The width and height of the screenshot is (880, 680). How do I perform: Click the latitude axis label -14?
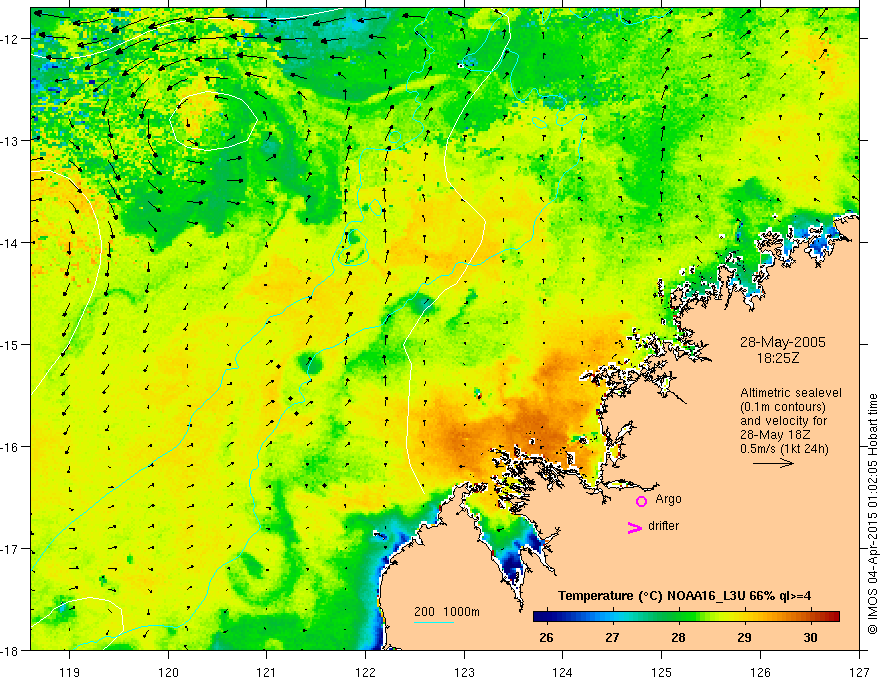click(11, 242)
